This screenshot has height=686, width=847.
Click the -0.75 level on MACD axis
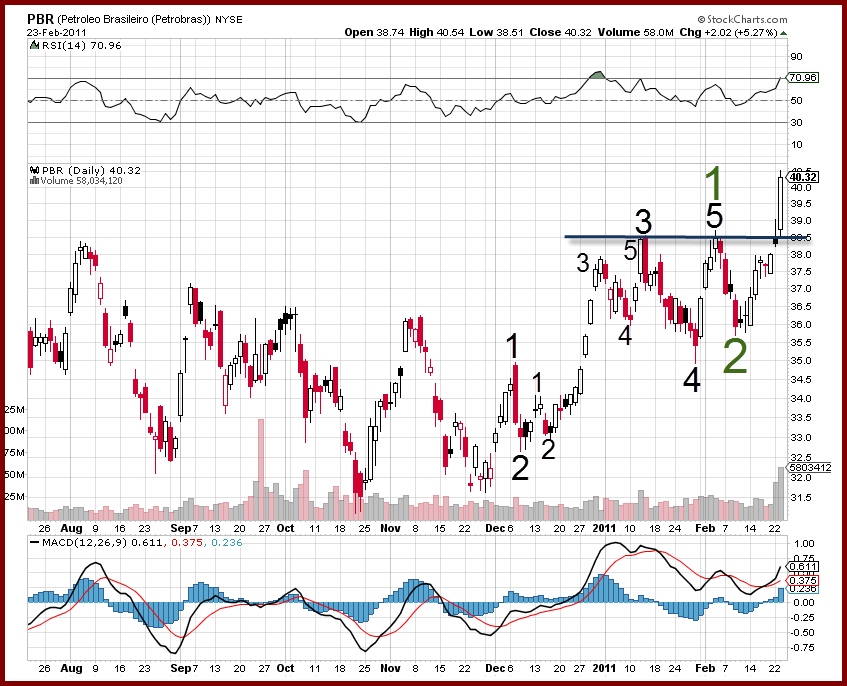click(x=802, y=648)
